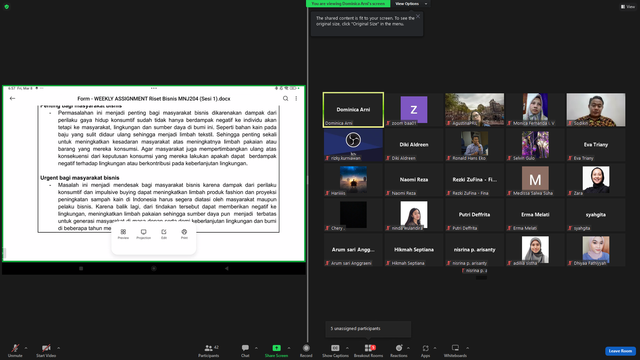Open the Chat panel
Viewport: 640px width, 360px height.
pyautogui.click(x=245, y=350)
